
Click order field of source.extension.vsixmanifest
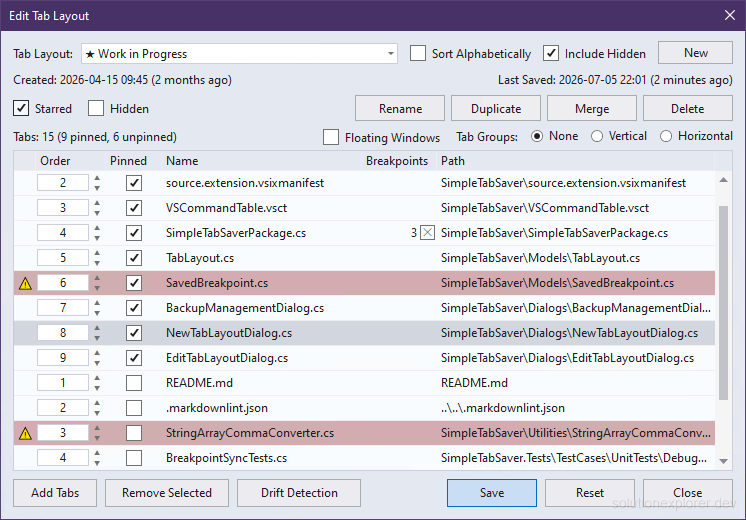[63, 183]
